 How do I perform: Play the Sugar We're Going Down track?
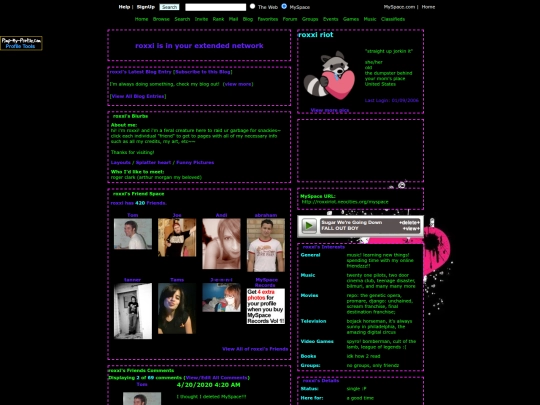[x=309, y=226]
